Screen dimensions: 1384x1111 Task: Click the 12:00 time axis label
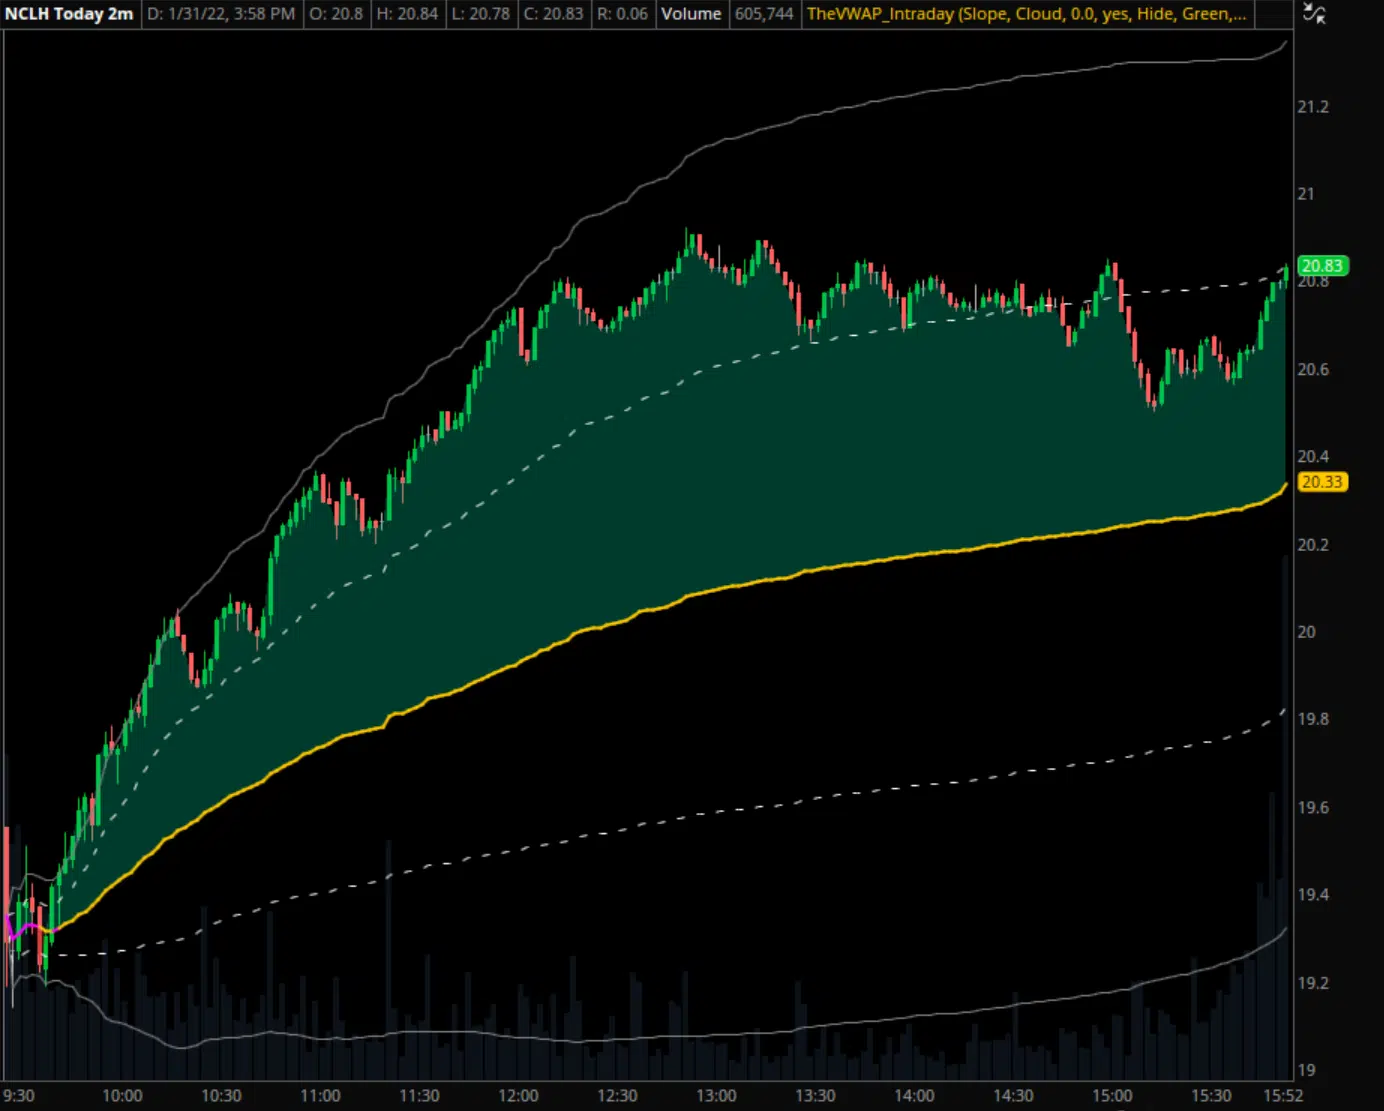[x=518, y=1096]
